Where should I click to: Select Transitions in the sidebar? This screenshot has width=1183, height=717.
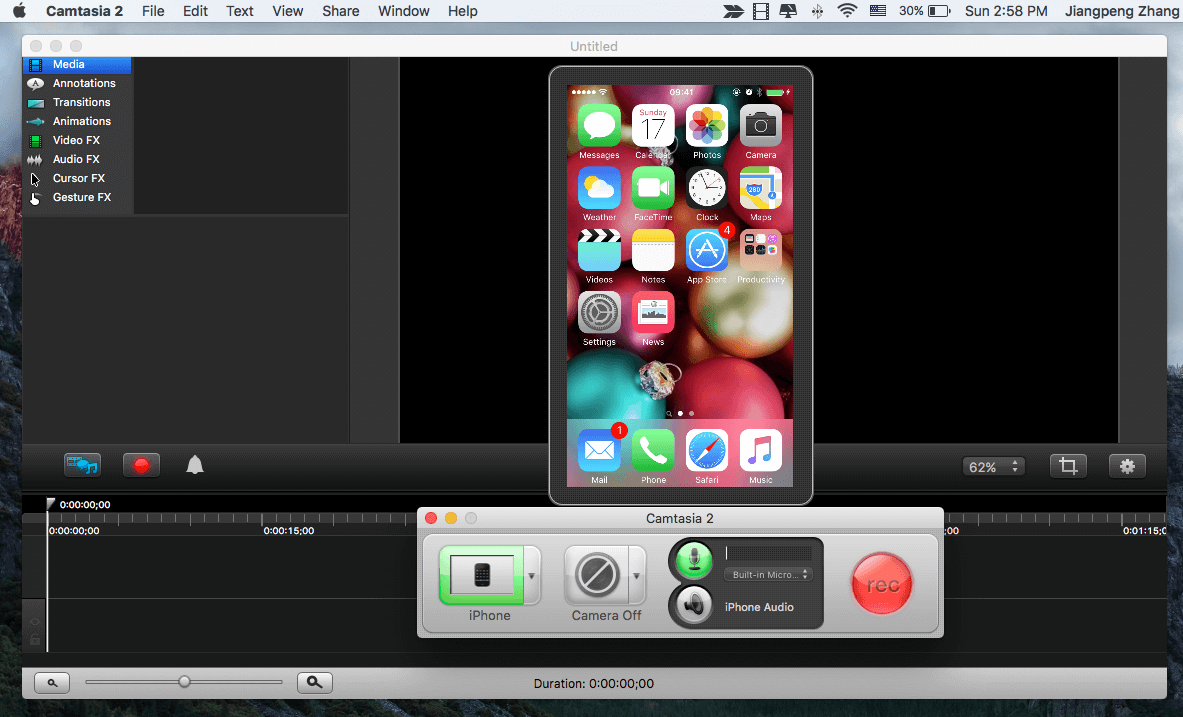click(x=81, y=102)
